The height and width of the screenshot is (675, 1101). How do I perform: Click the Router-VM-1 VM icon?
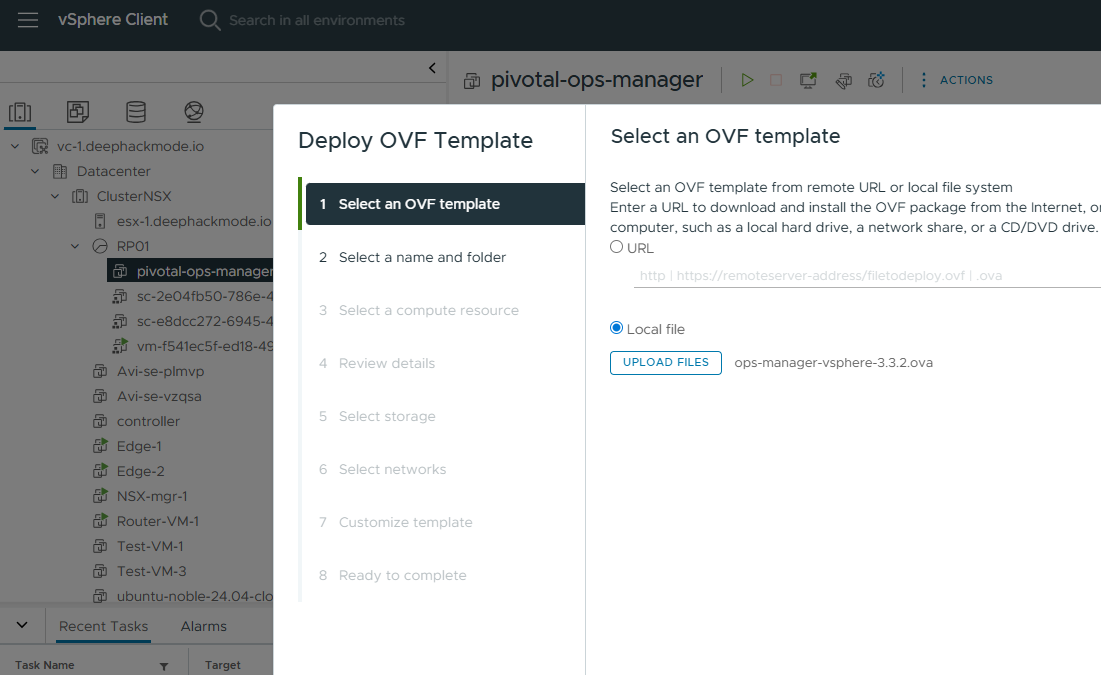[100, 521]
